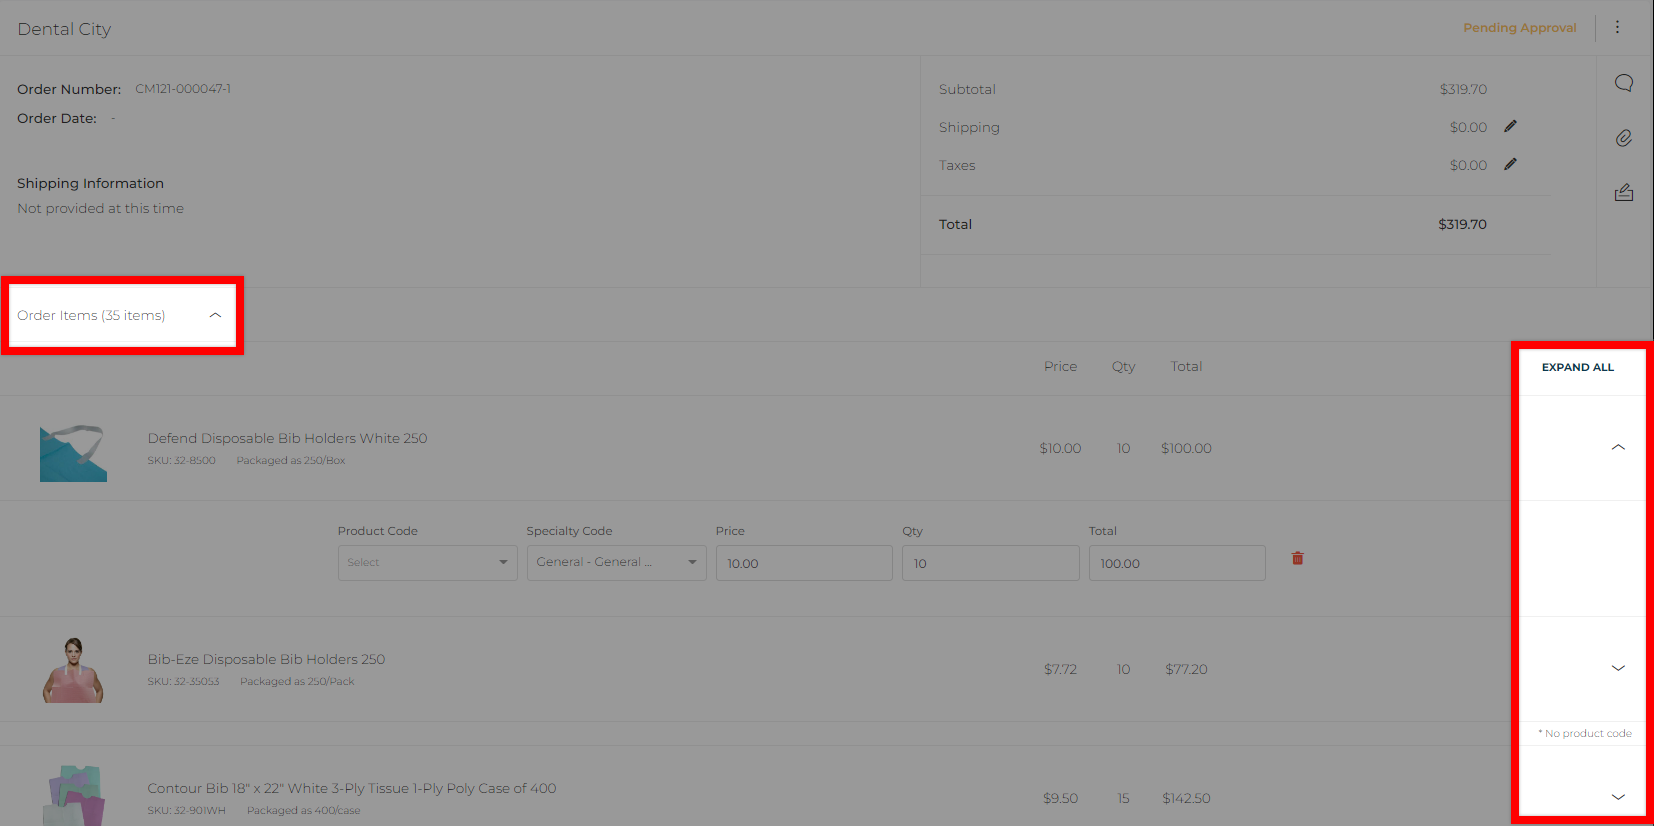Expand the Bib-Eze Disposable Bib Holders row
This screenshot has width=1654, height=826.
1618,669
